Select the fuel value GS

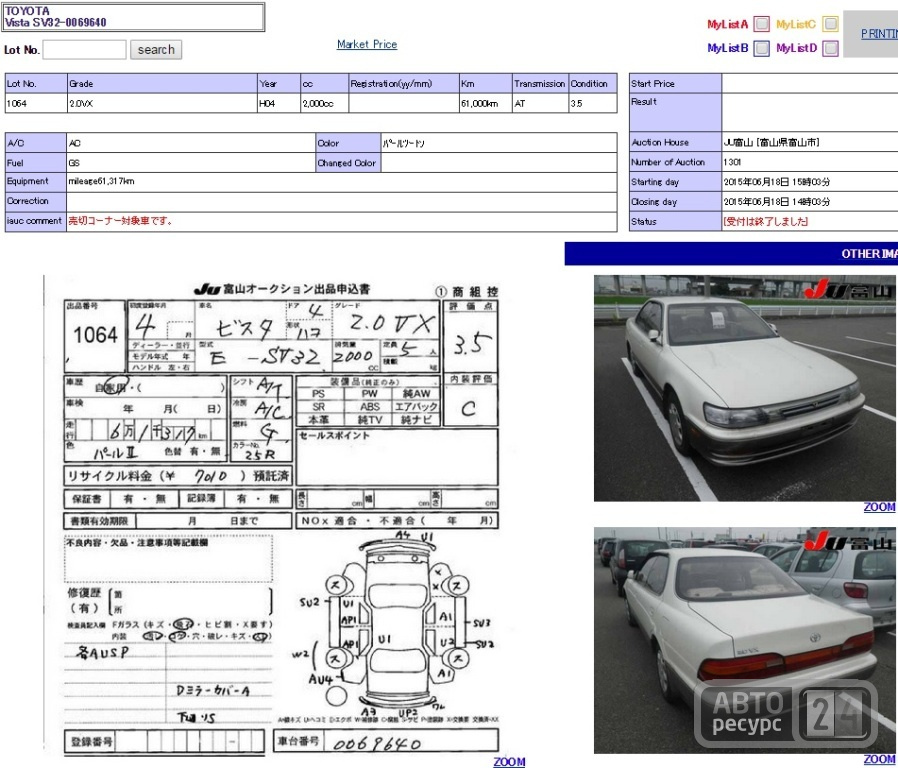[74, 163]
